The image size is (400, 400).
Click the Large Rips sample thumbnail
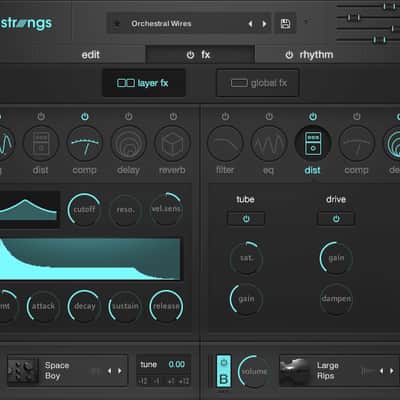[295, 371]
